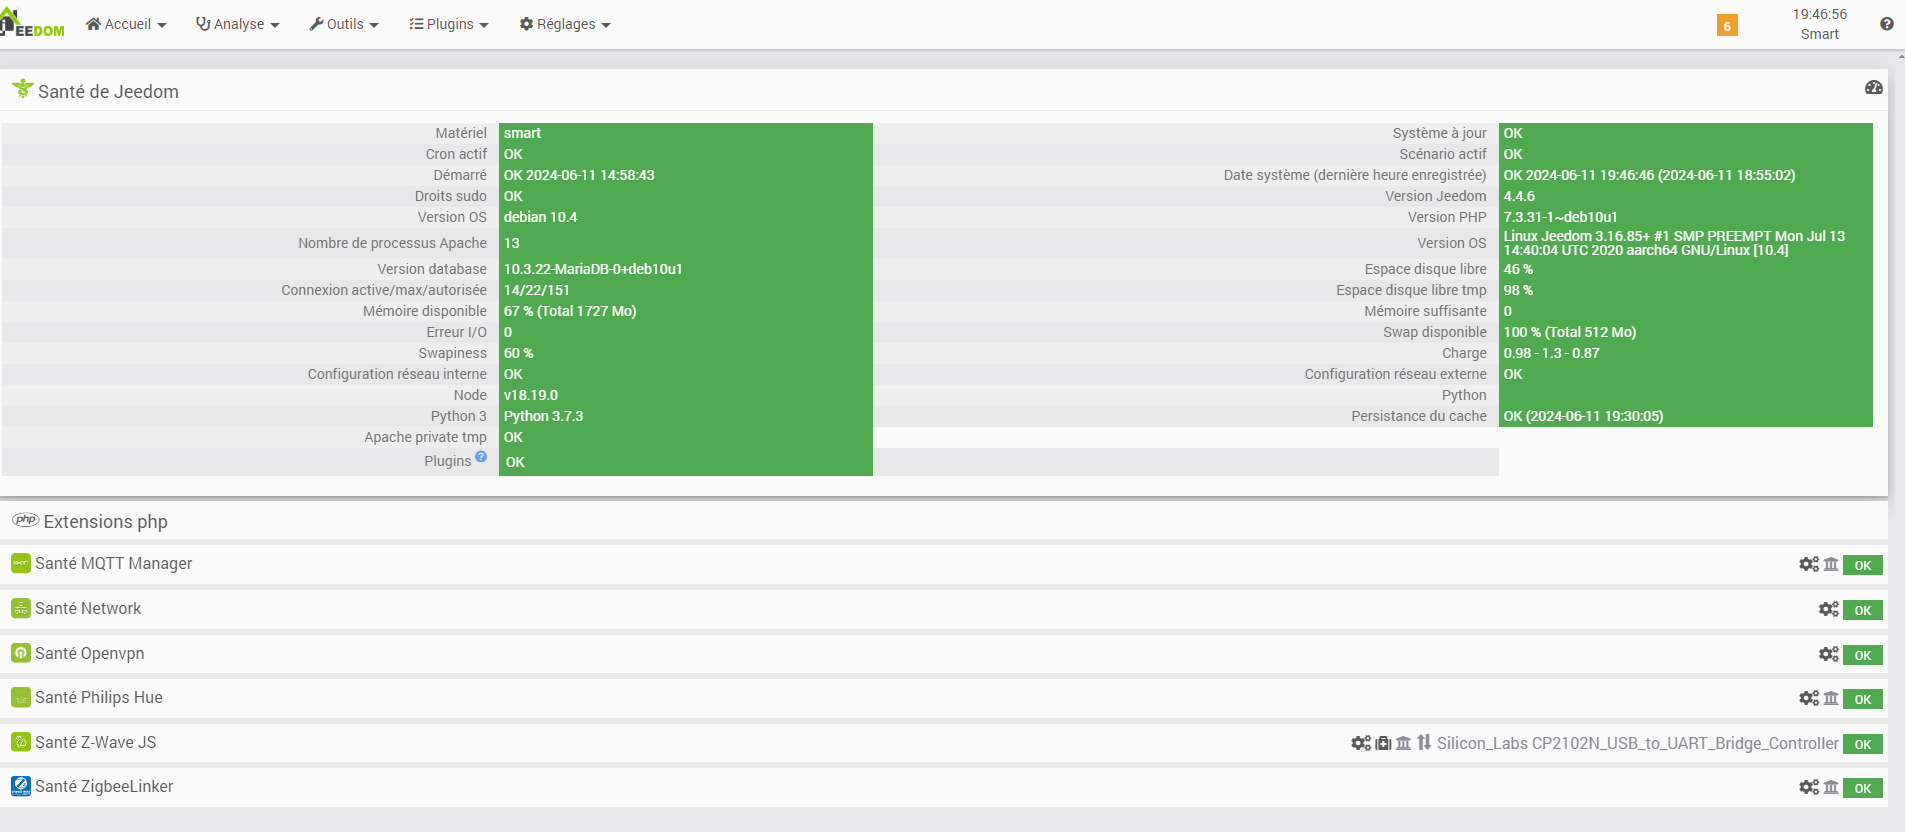Select the Charge value '0.98 - 1.3 - 0.87'
The image size is (1905, 832).
coord(1552,353)
